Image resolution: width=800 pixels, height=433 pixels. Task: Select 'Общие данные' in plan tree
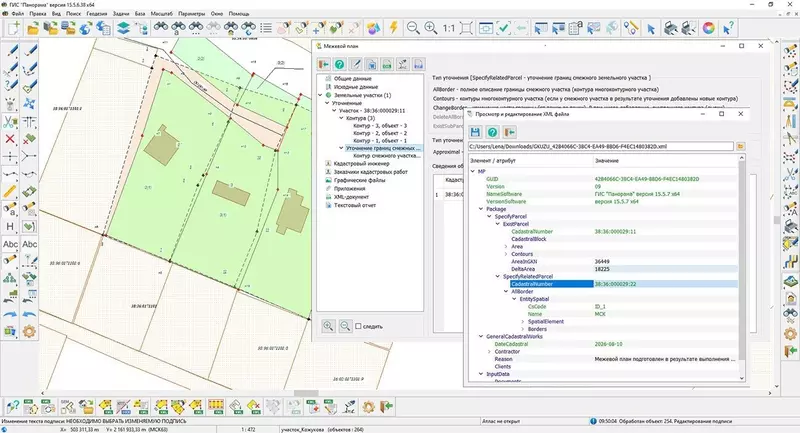click(353, 79)
